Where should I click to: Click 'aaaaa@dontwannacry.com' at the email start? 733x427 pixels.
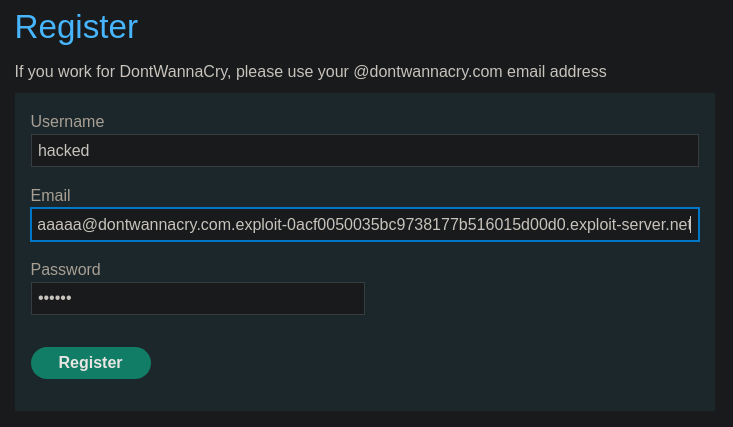133,225
